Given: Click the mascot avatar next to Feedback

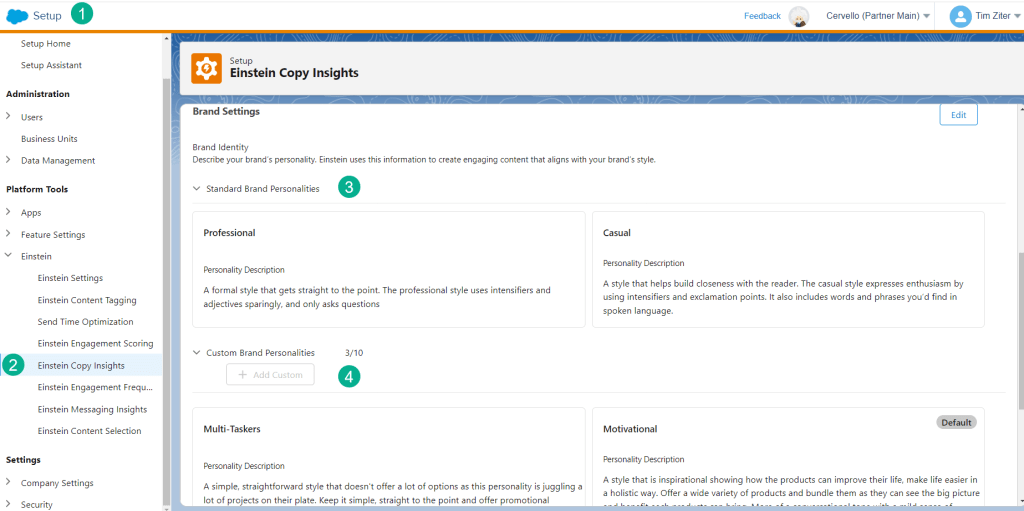Looking at the screenshot, I should [x=798, y=16].
